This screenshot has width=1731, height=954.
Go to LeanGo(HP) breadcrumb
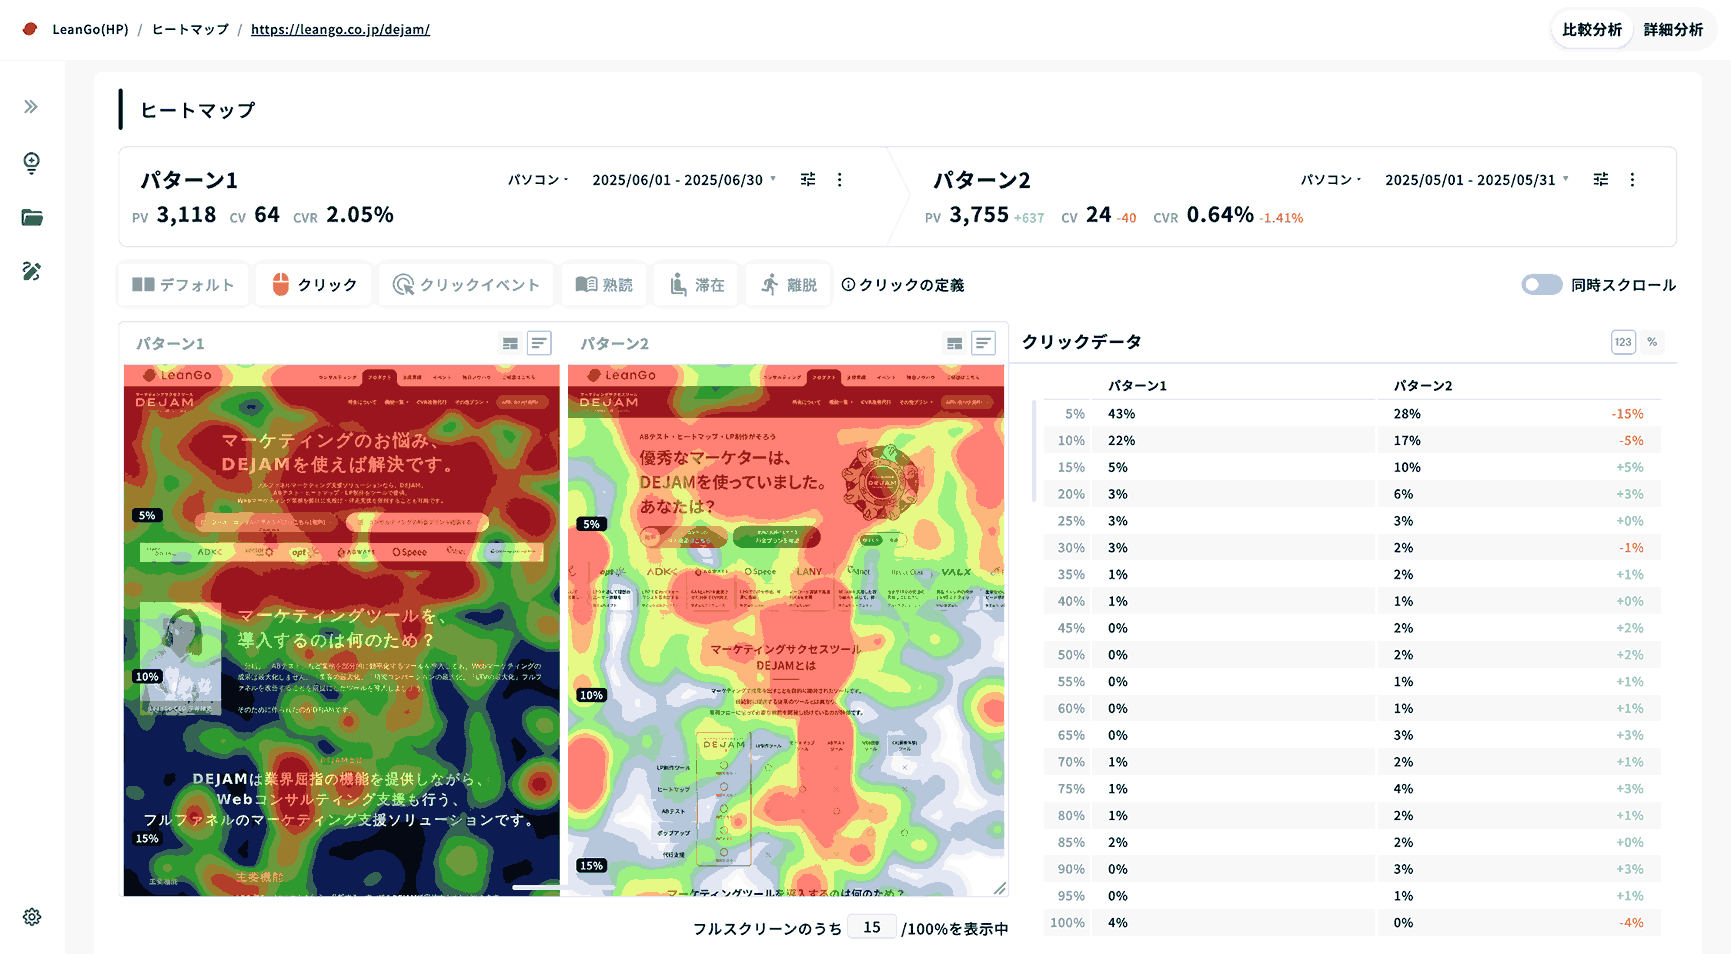90,29
